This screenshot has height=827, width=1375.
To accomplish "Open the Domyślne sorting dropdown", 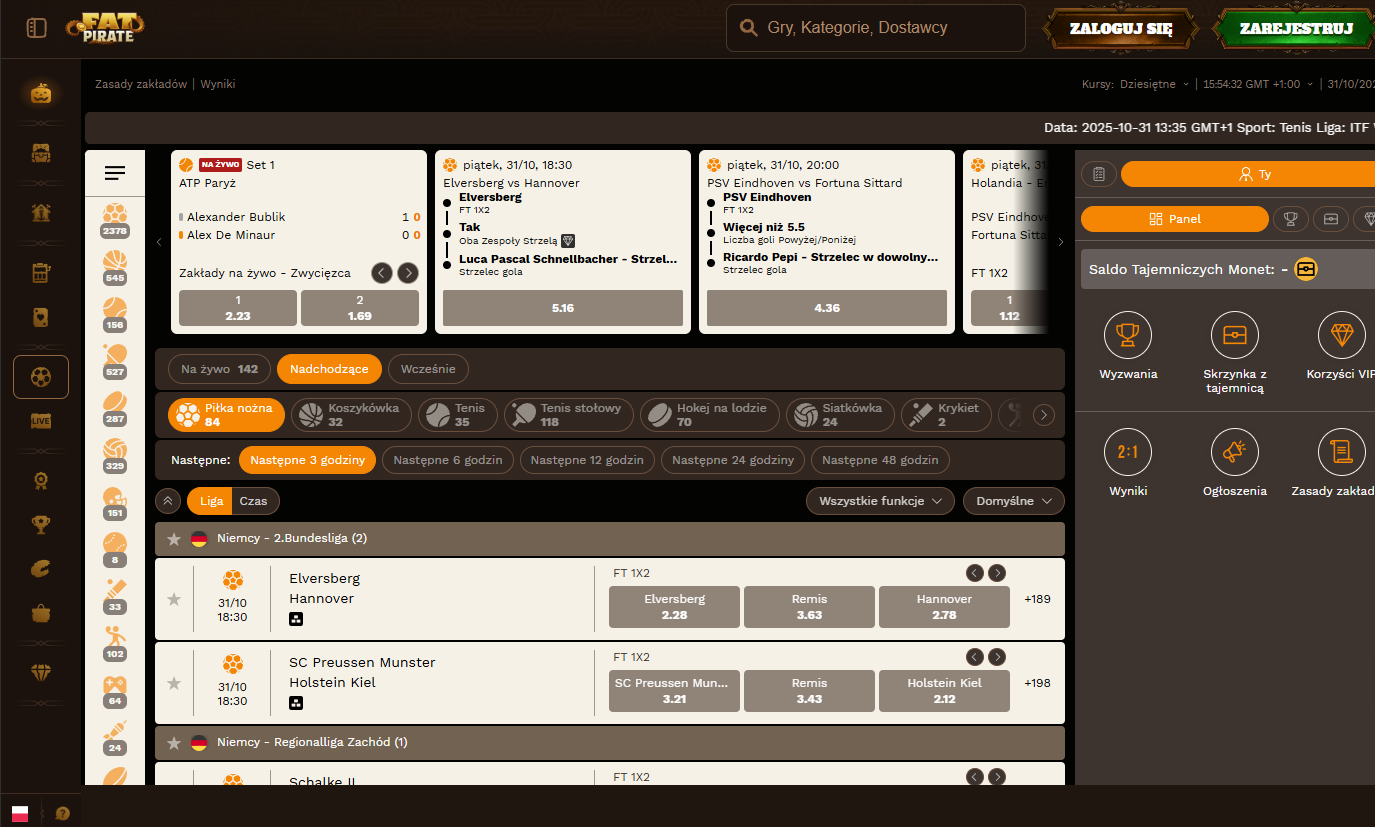I will coord(1013,501).
